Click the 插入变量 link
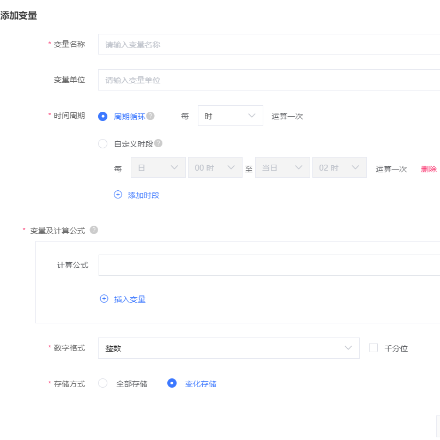Viewport: 440px width, 440px height. coord(130,299)
